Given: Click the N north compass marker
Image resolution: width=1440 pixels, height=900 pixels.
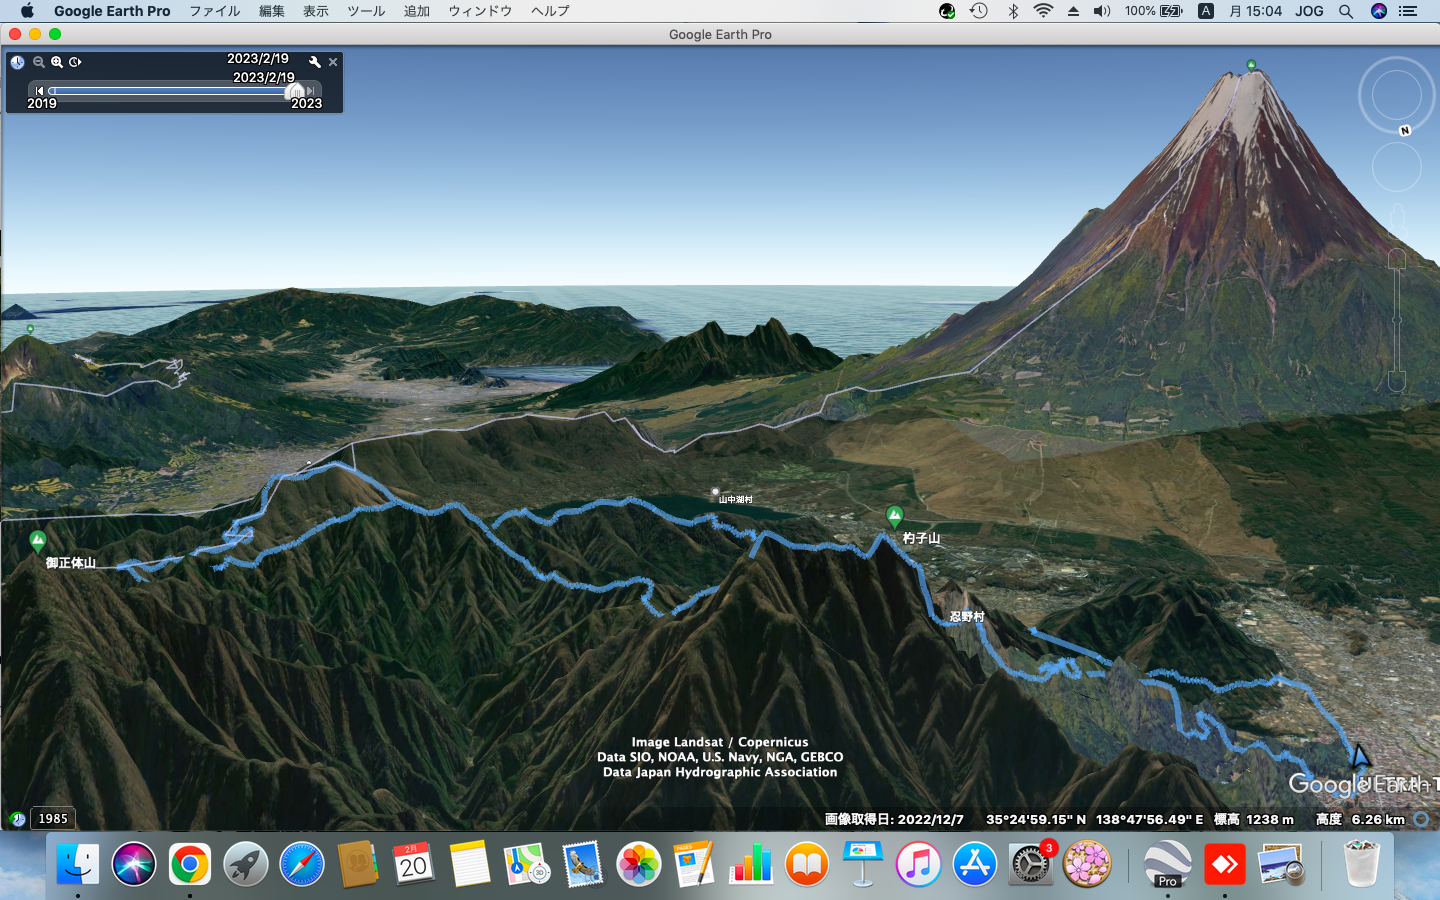Looking at the screenshot, I should (x=1405, y=130).
